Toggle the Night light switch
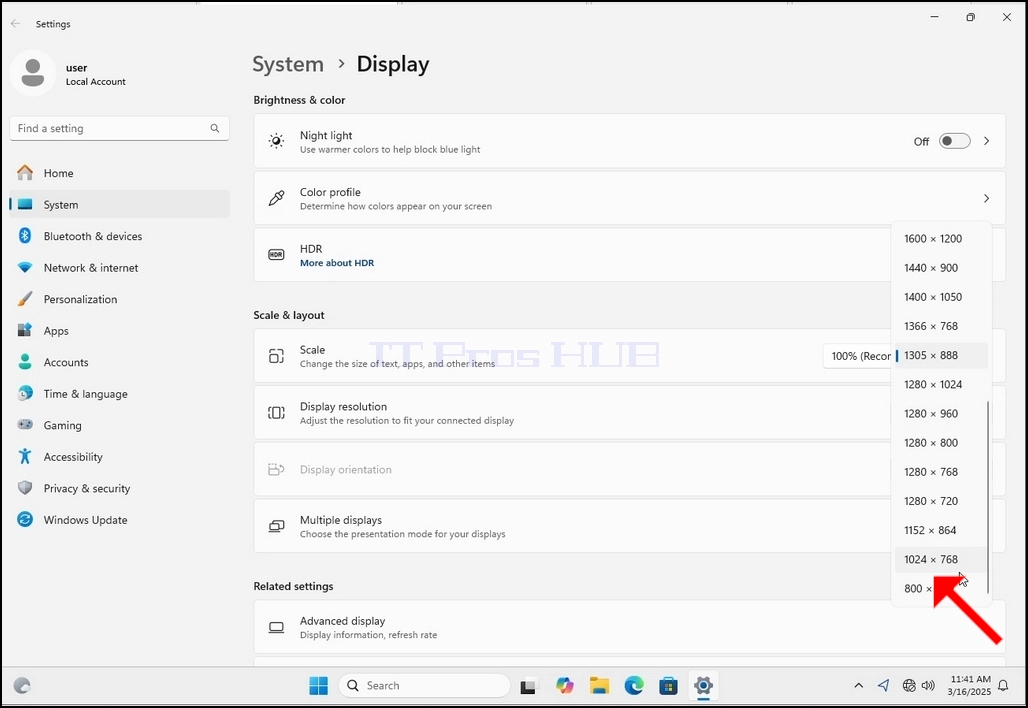The image size is (1028, 708). (x=954, y=141)
